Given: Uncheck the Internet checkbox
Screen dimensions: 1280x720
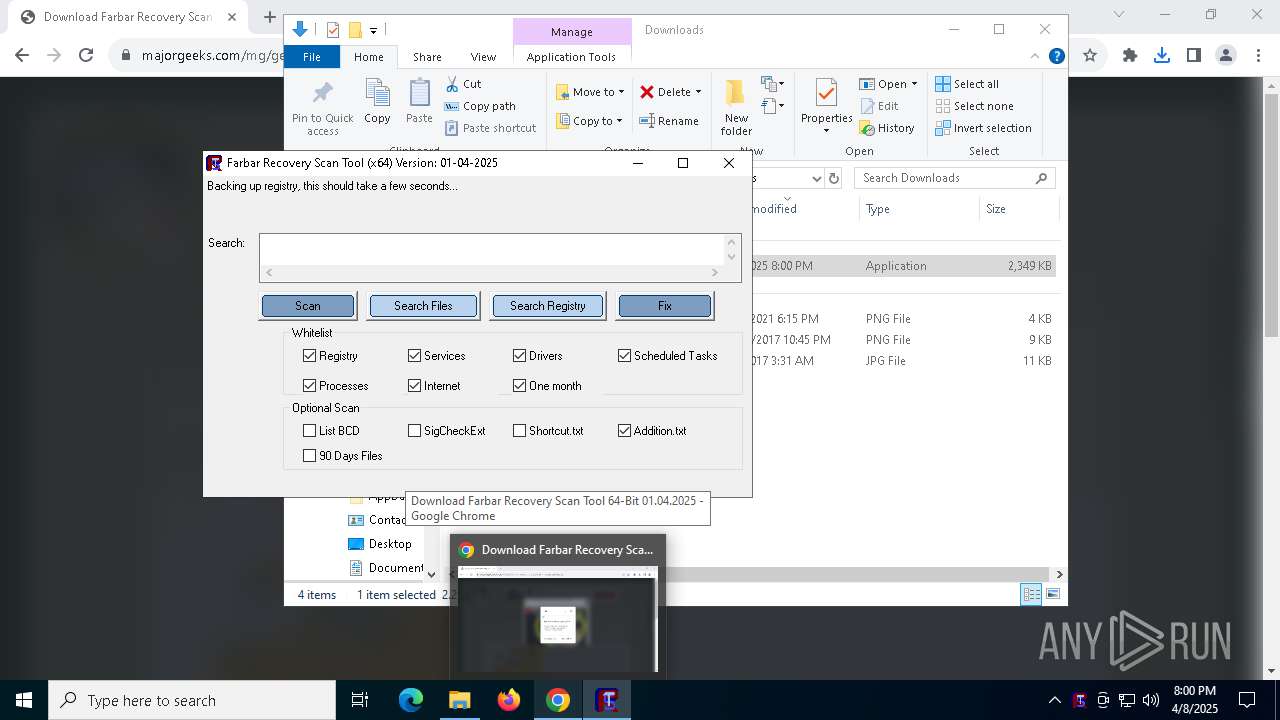Looking at the screenshot, I should click(414, 386).
